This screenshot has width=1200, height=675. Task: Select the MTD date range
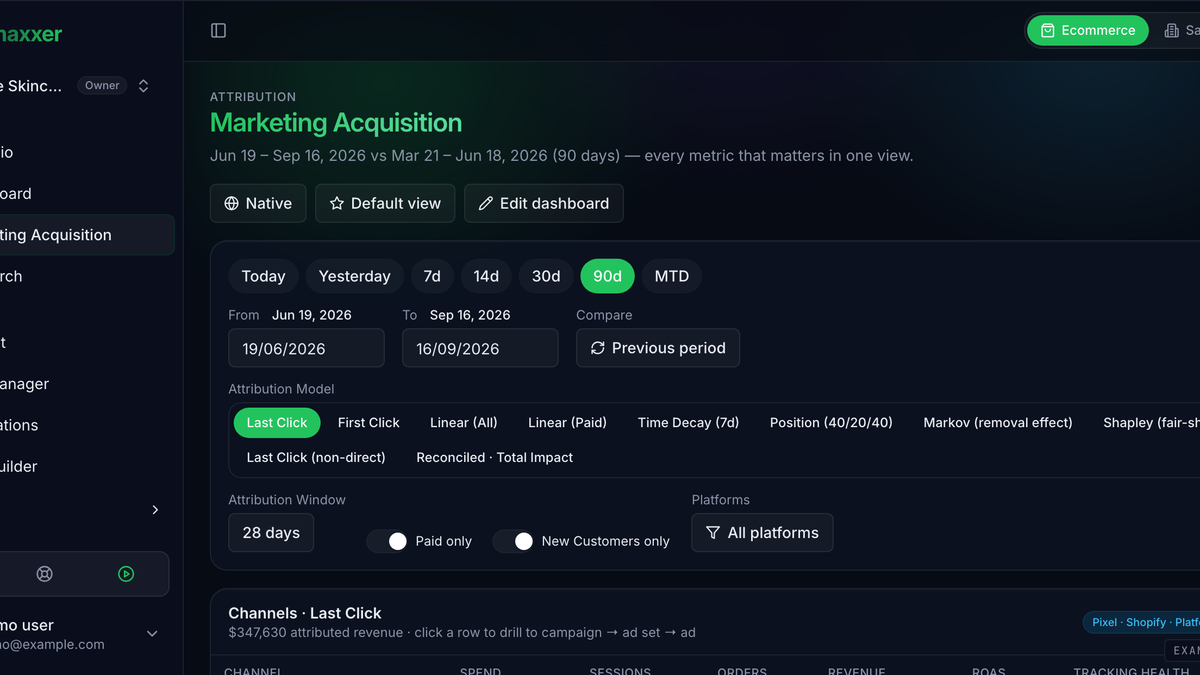coord(672,276)
